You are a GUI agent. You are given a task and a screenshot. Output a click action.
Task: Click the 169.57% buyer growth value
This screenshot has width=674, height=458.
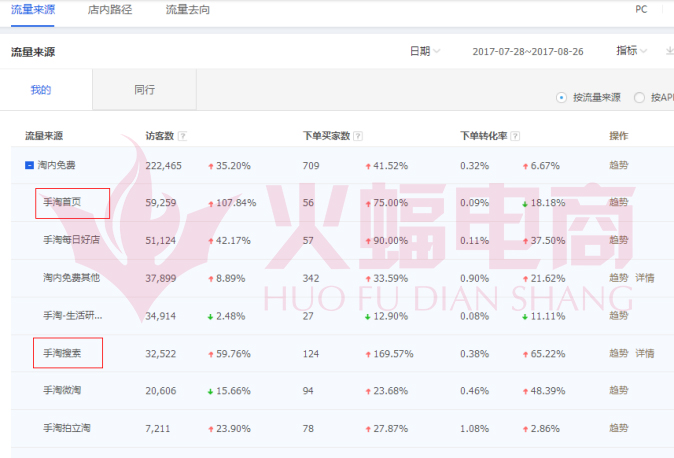(393, 354)
